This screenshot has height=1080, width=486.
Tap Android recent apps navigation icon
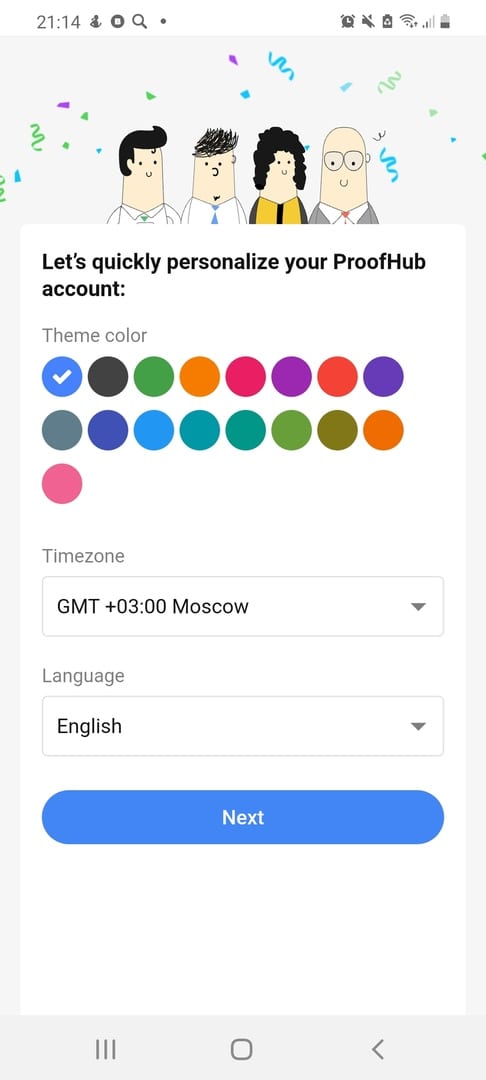tap(105, 1049)
